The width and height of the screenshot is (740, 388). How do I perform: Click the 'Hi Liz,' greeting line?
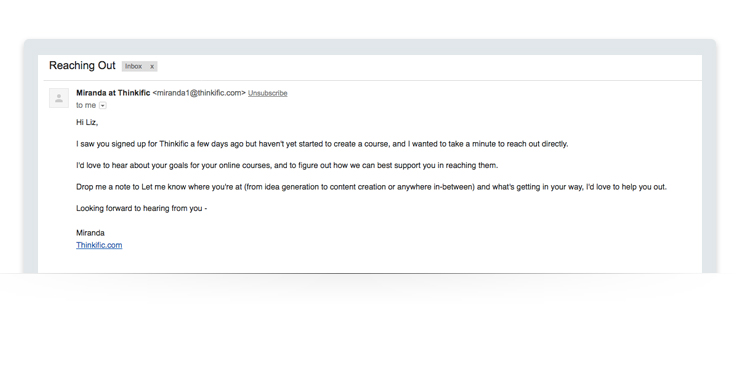point(87,122)
